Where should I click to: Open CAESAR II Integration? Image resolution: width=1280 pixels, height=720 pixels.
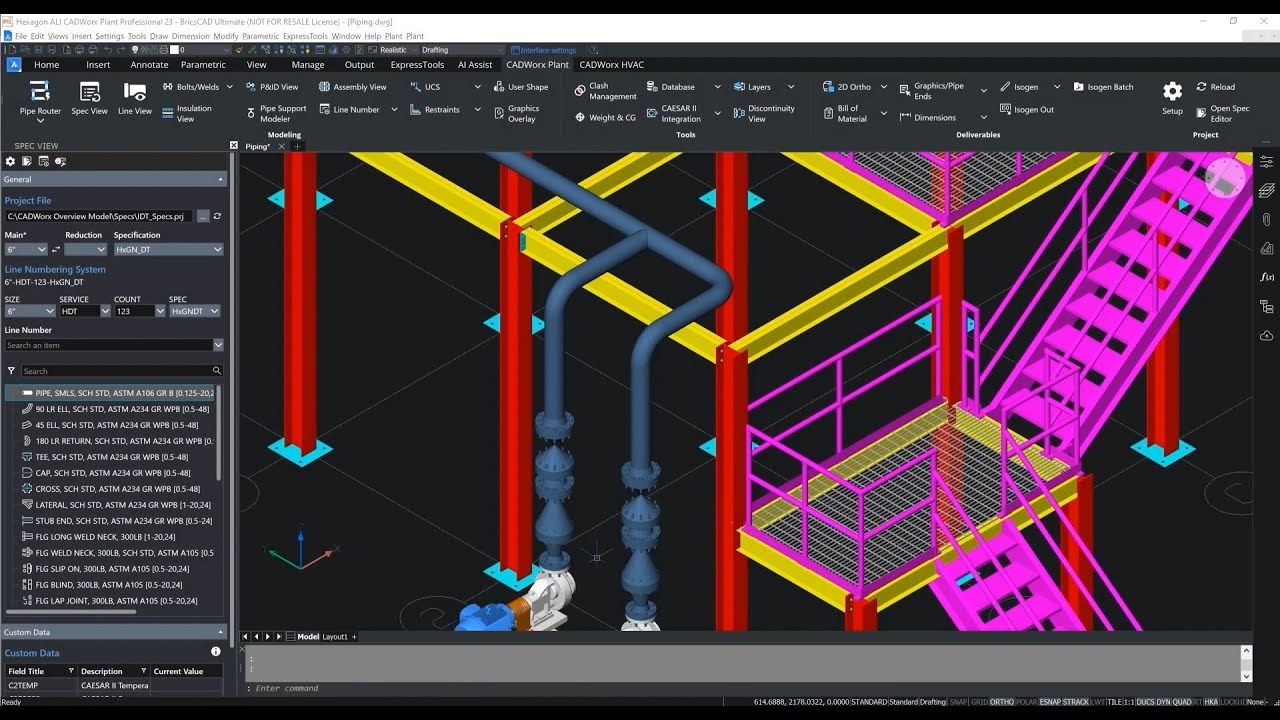tap(672, 113)
